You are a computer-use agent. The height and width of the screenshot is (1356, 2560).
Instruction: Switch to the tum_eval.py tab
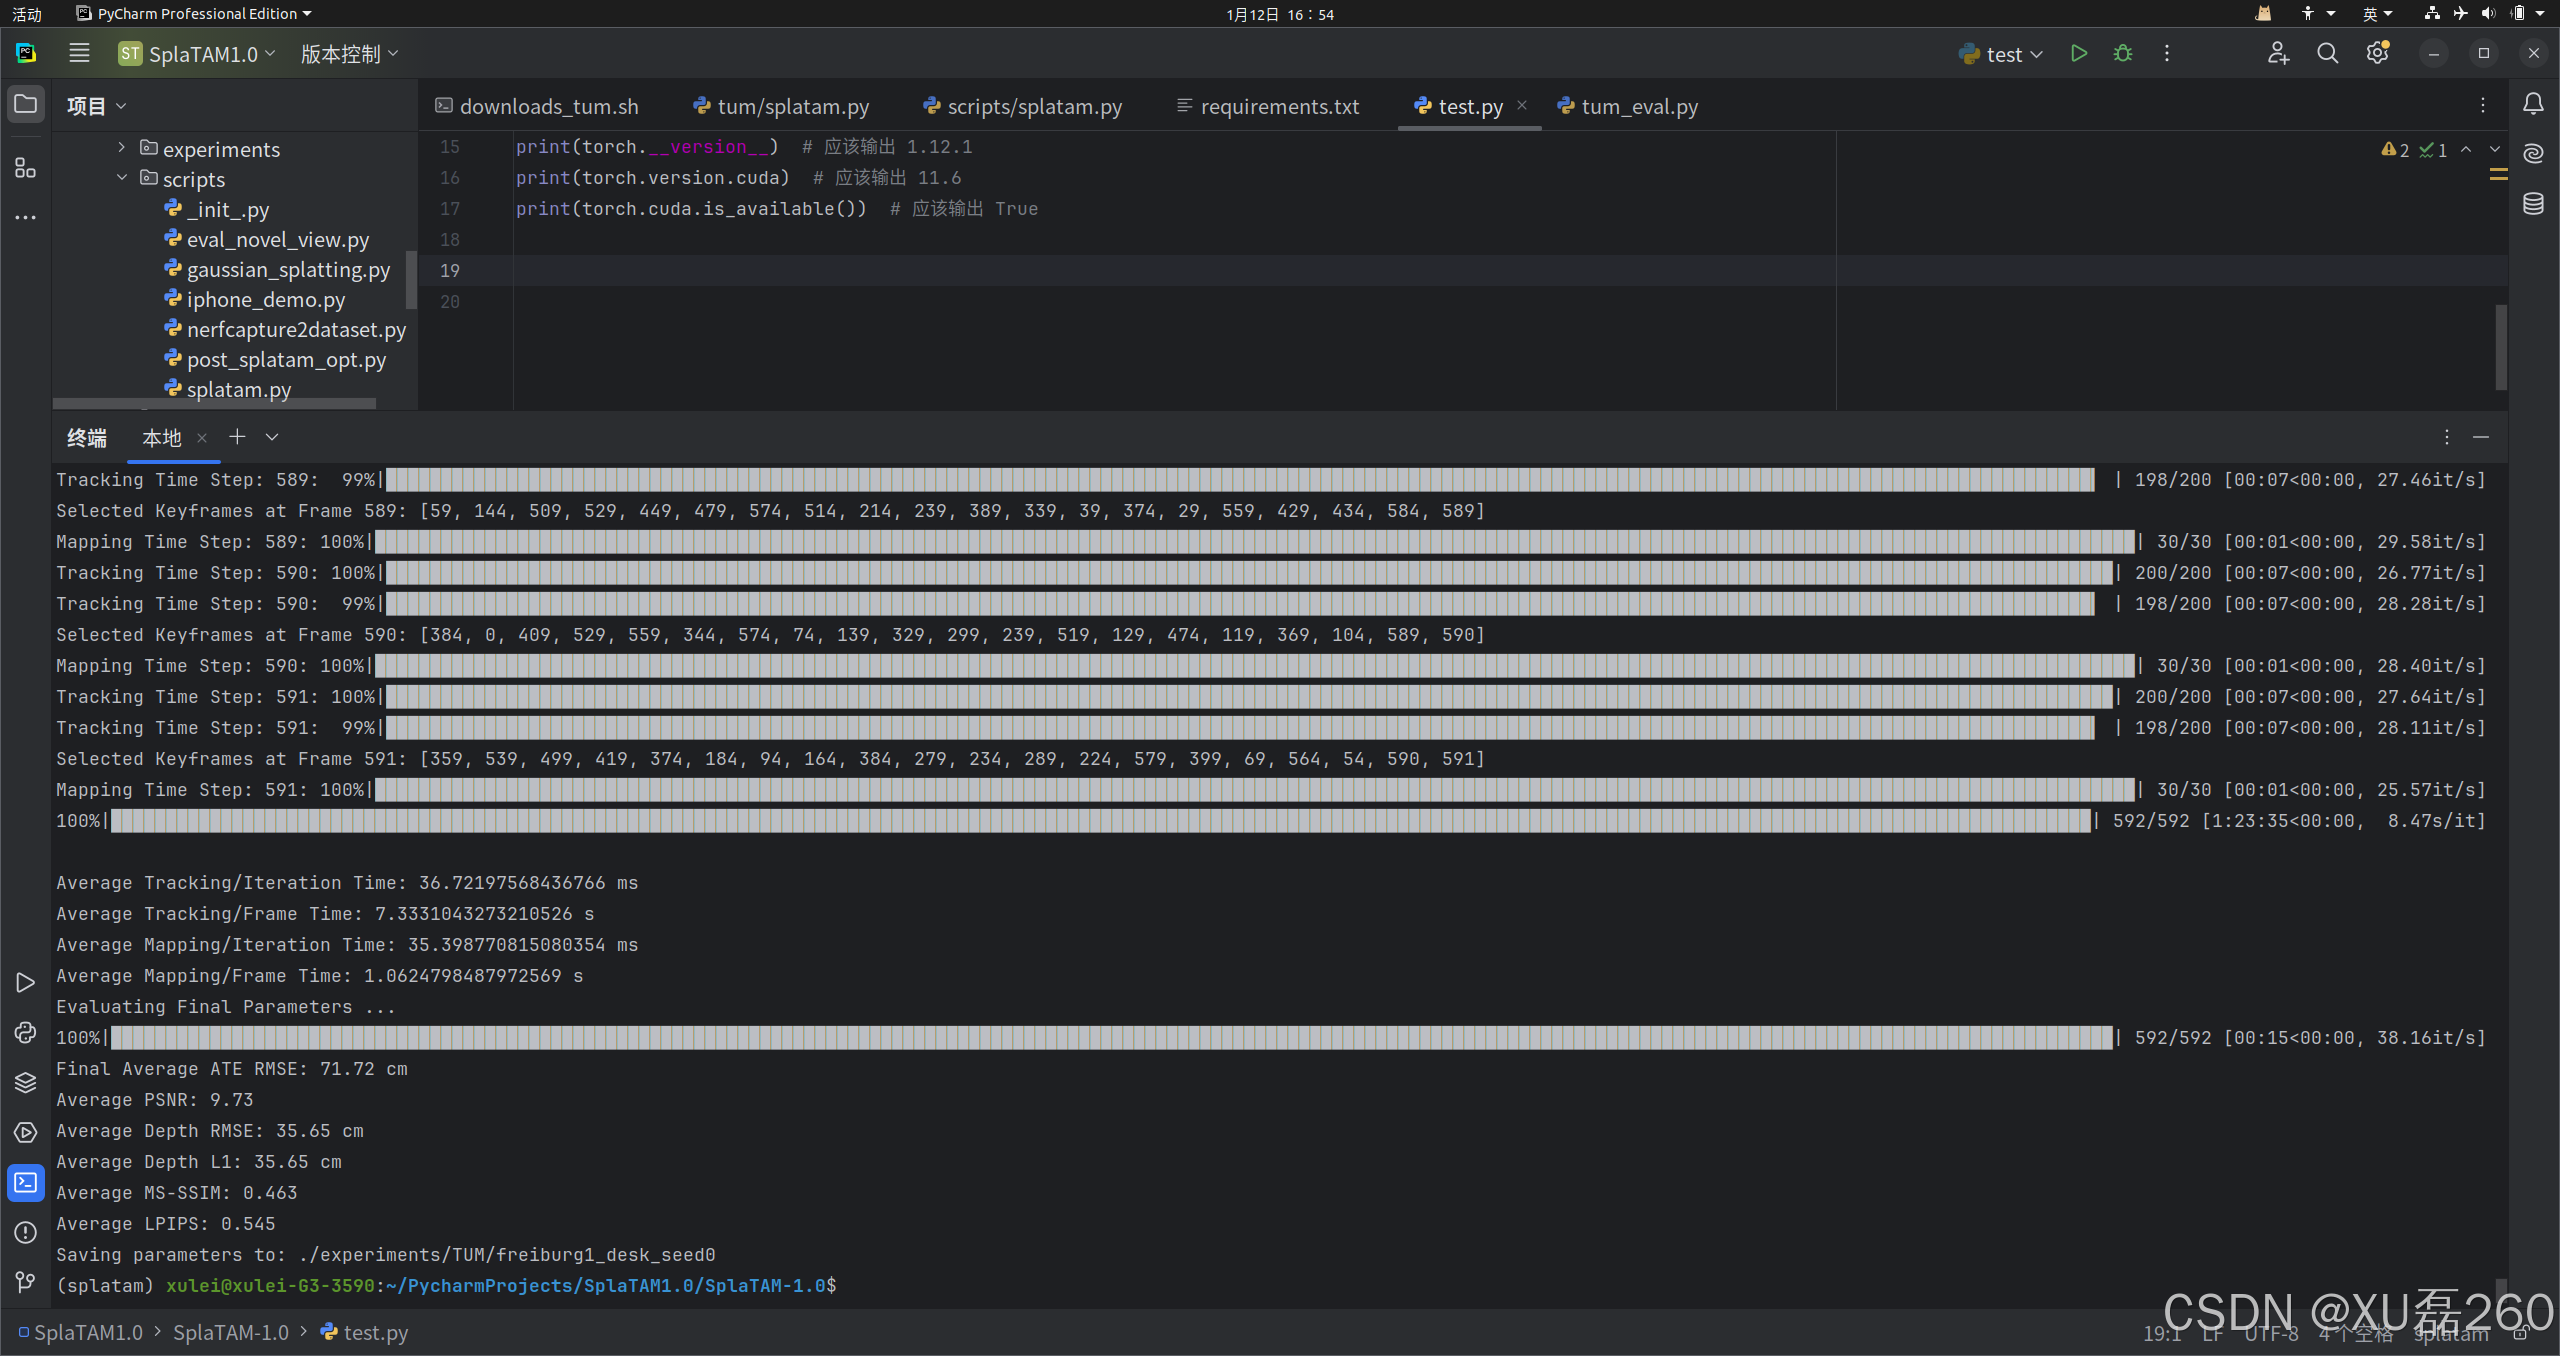coord(1638,106)
